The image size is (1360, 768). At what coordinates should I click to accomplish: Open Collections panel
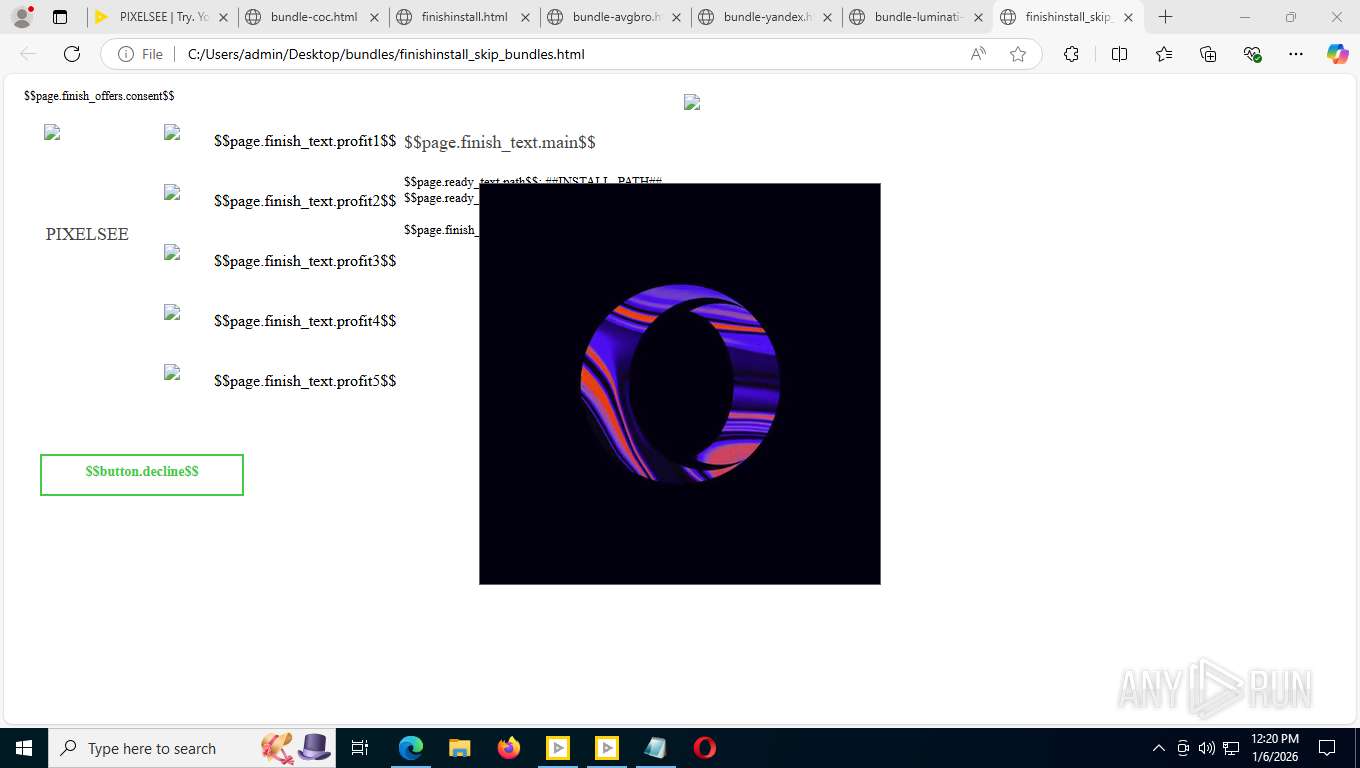(1208, 54)
